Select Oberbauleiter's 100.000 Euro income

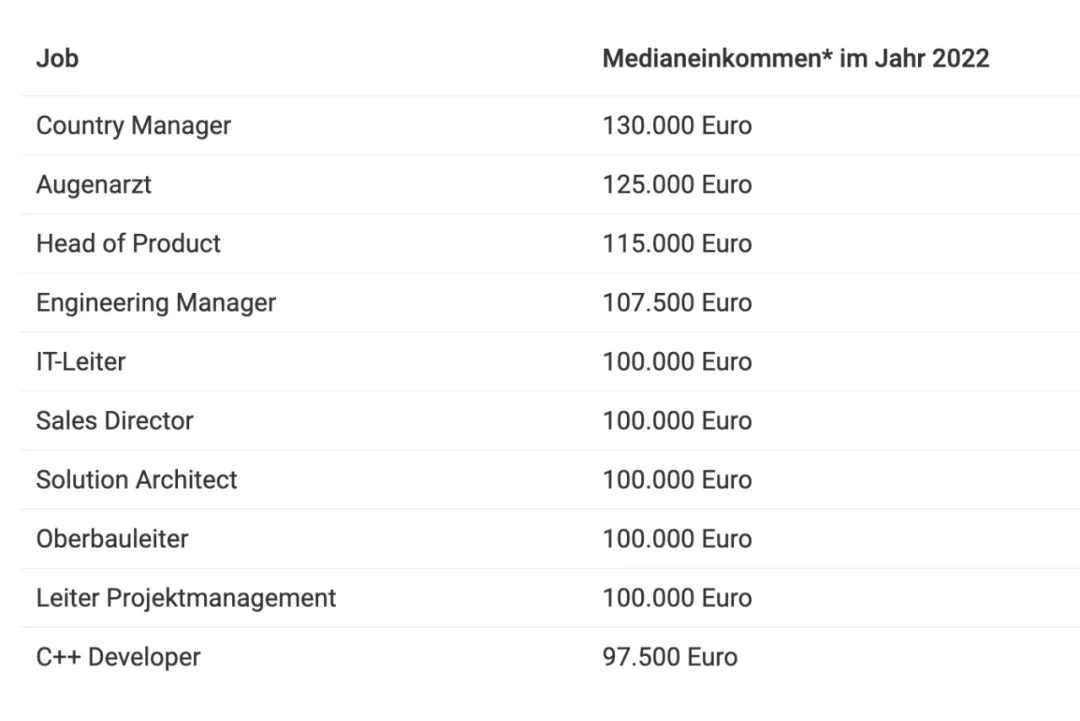coord(677,539)
